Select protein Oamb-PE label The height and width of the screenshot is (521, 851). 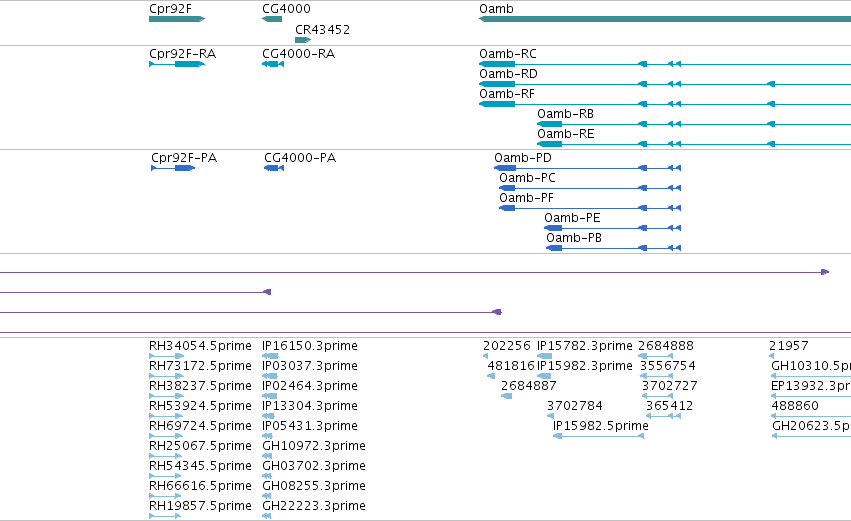[x=572, y=218]
